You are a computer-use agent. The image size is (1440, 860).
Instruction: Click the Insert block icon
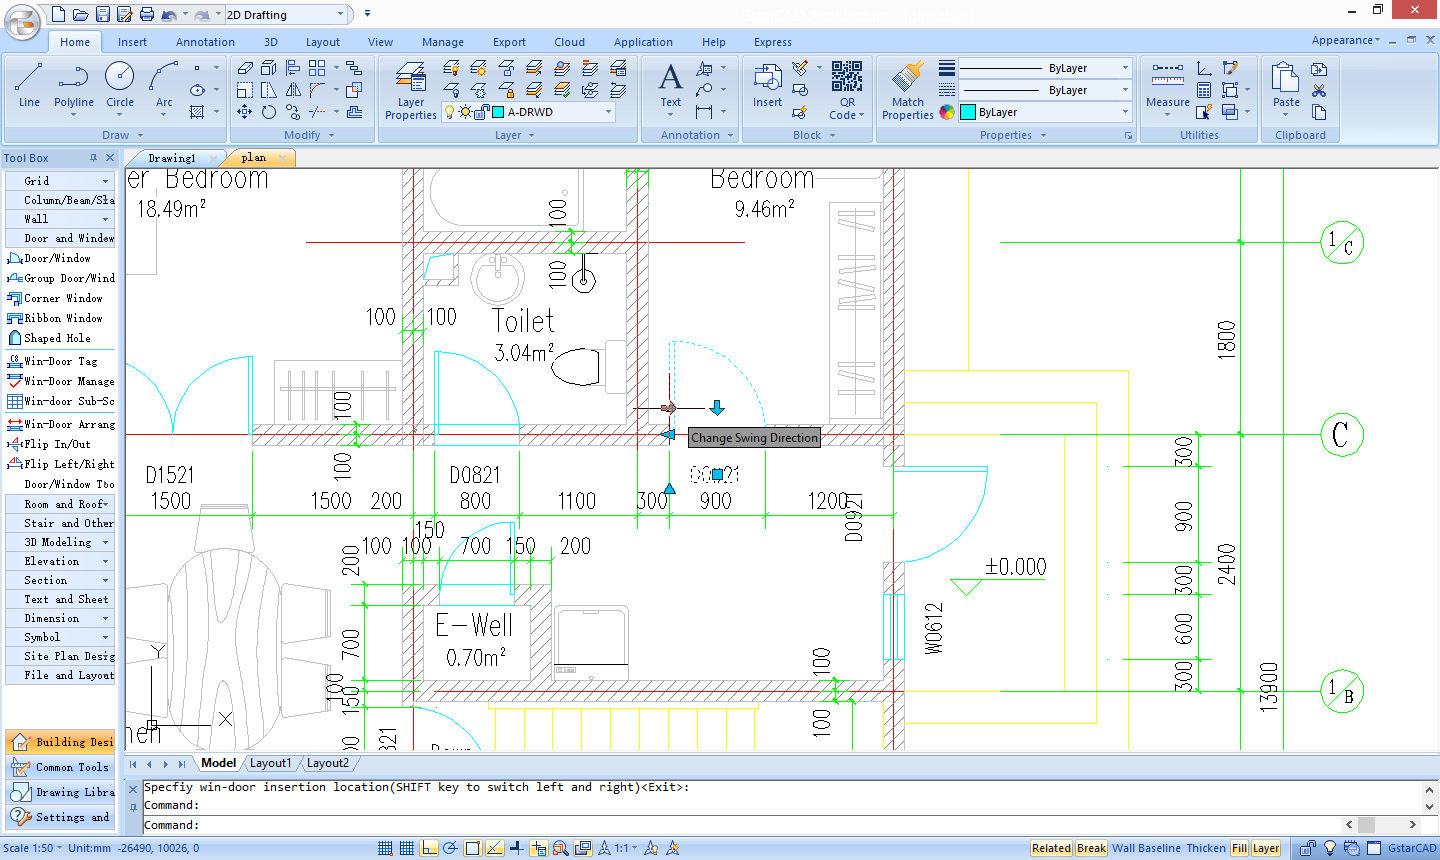[x=768, y=84]
